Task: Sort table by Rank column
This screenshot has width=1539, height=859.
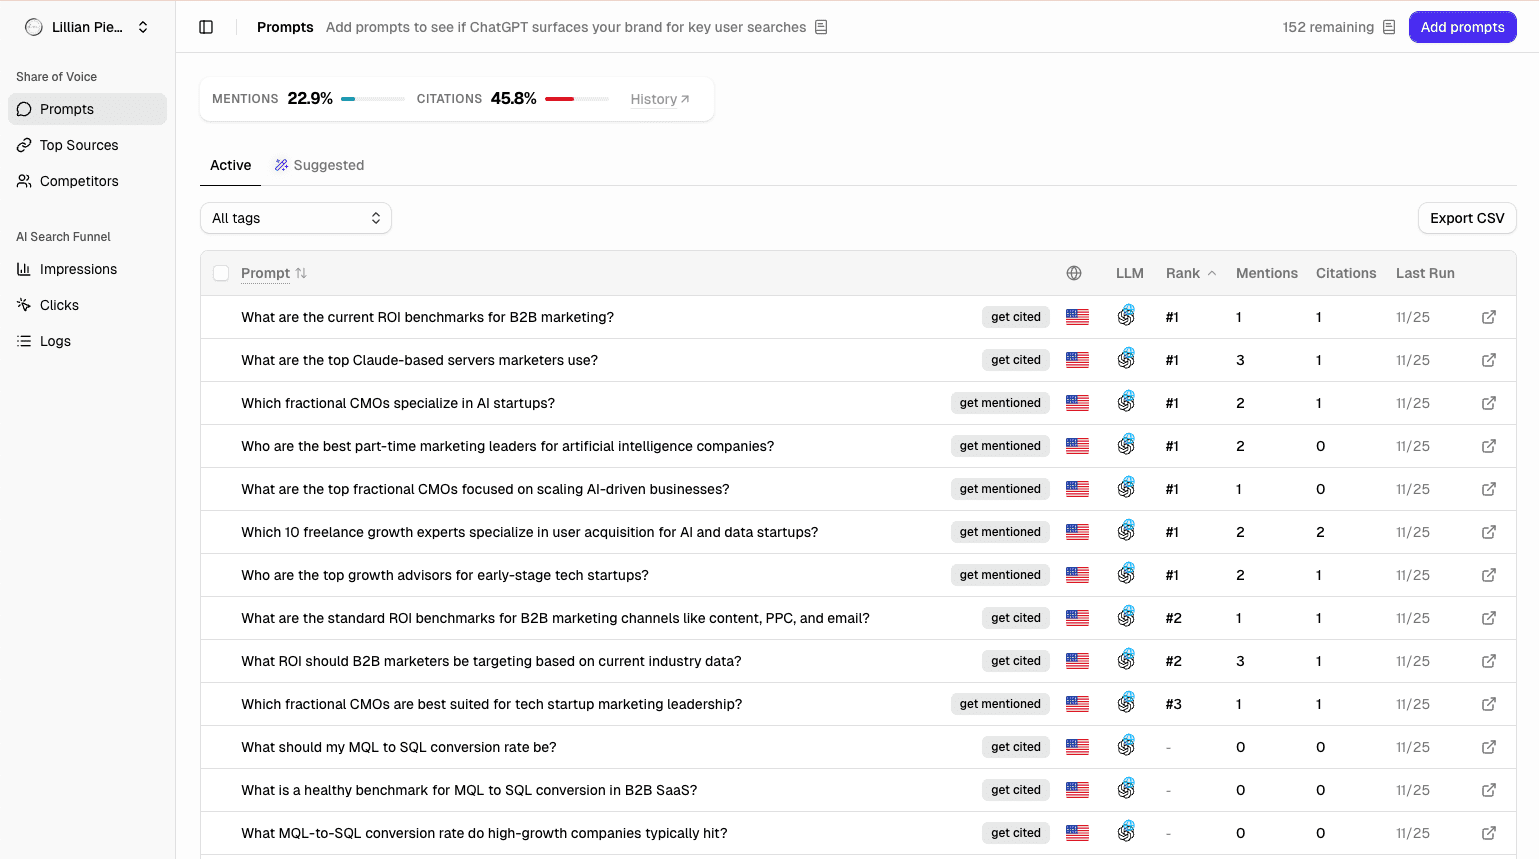Action: [1190, 273]
